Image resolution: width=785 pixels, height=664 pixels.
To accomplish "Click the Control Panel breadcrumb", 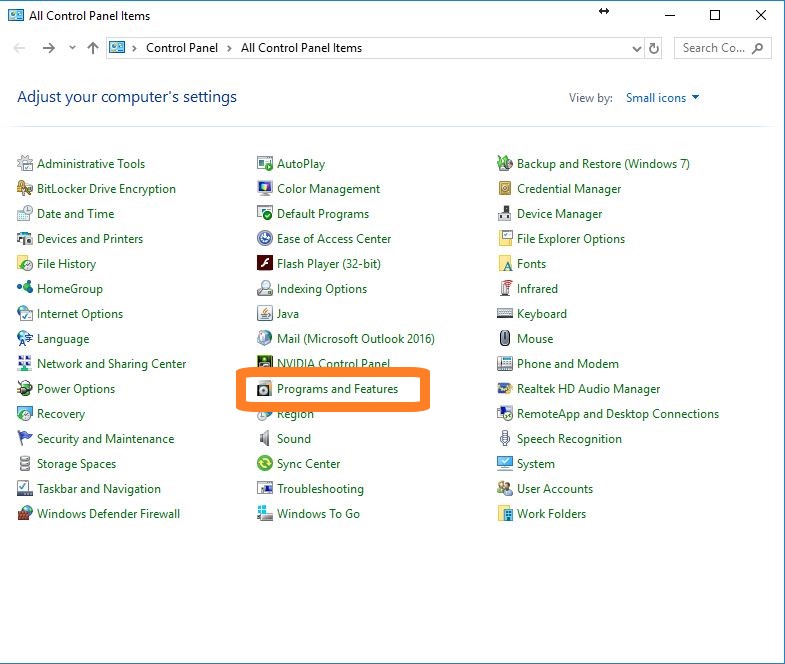I will point(182,48).
